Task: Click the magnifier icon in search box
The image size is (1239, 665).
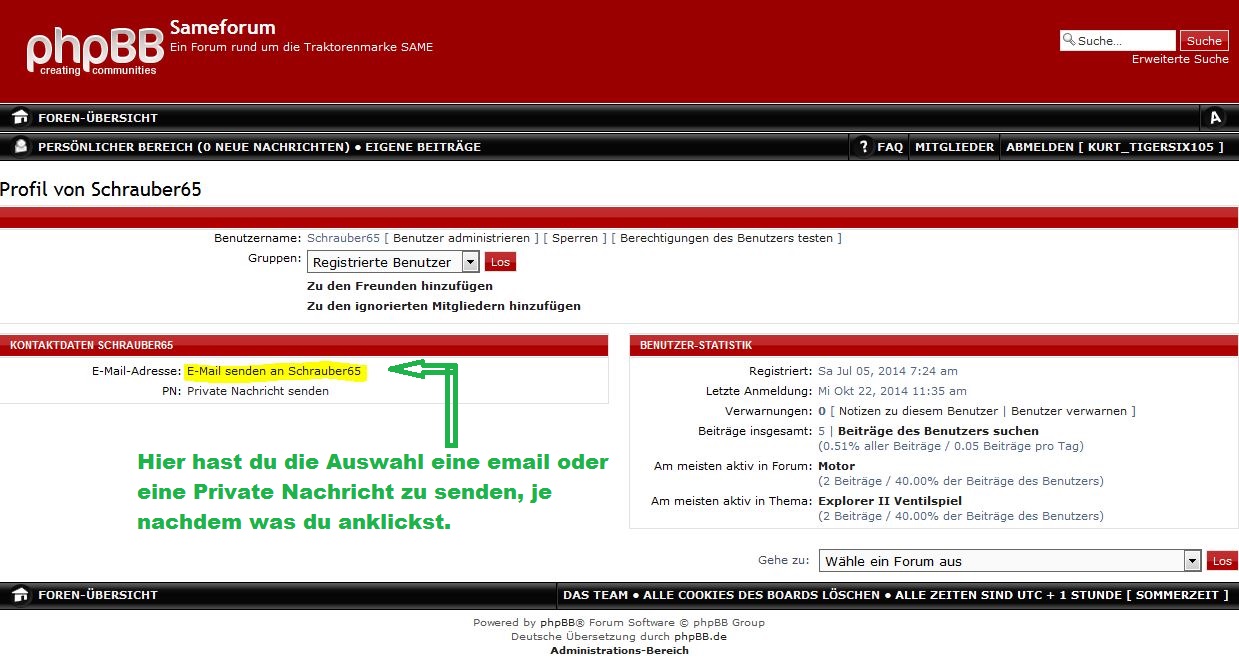Action: click(x=1069, y=41)
